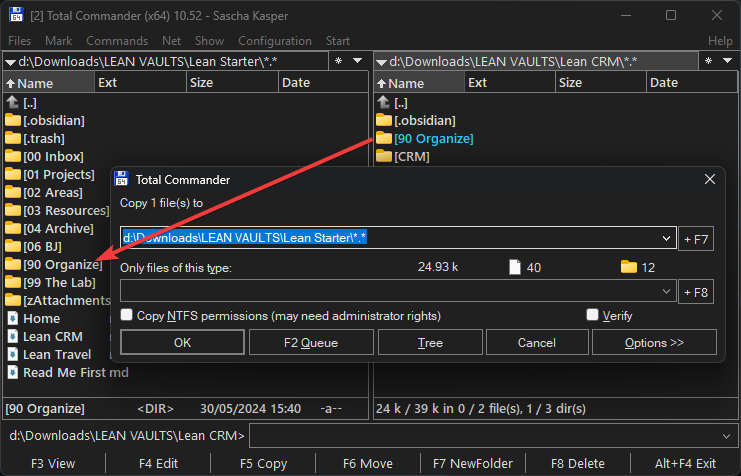The width and height of the screenshot is (741, 476).
Task: Select the 03 Resources folder icon
Action: [x=13, y=210]
